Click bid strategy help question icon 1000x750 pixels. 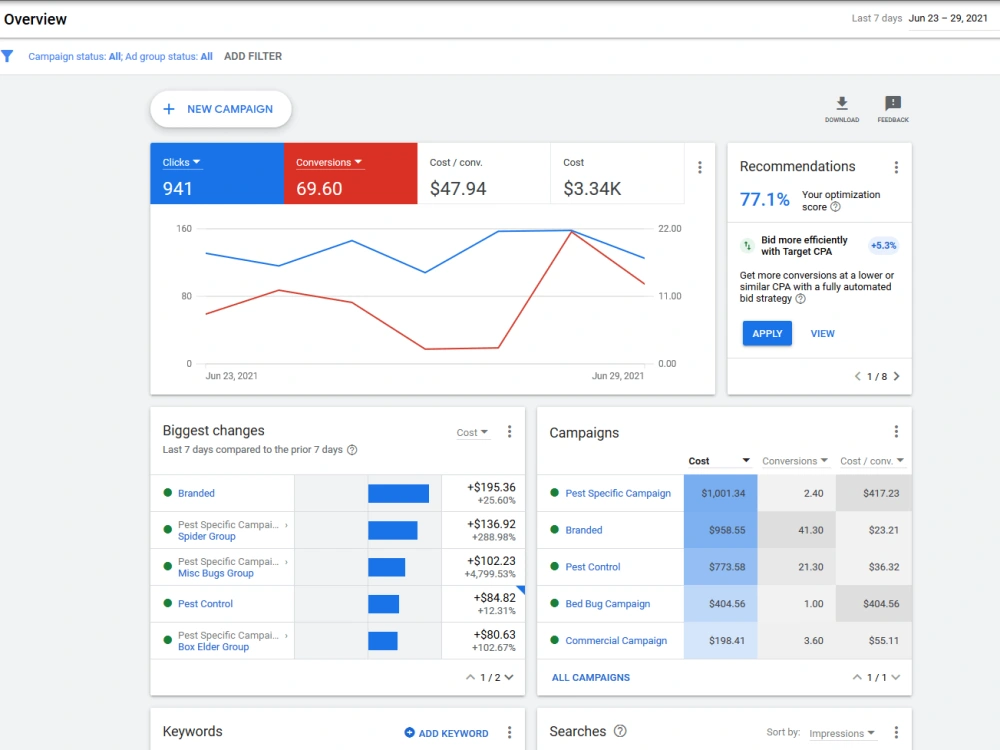click(x=800, y=298)
